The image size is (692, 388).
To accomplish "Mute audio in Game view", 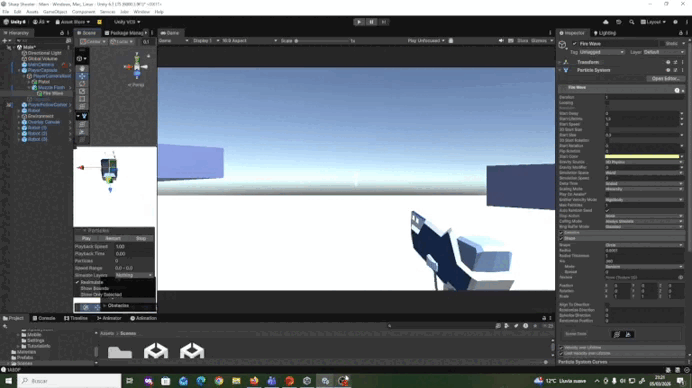I will [x=501, y=41].
